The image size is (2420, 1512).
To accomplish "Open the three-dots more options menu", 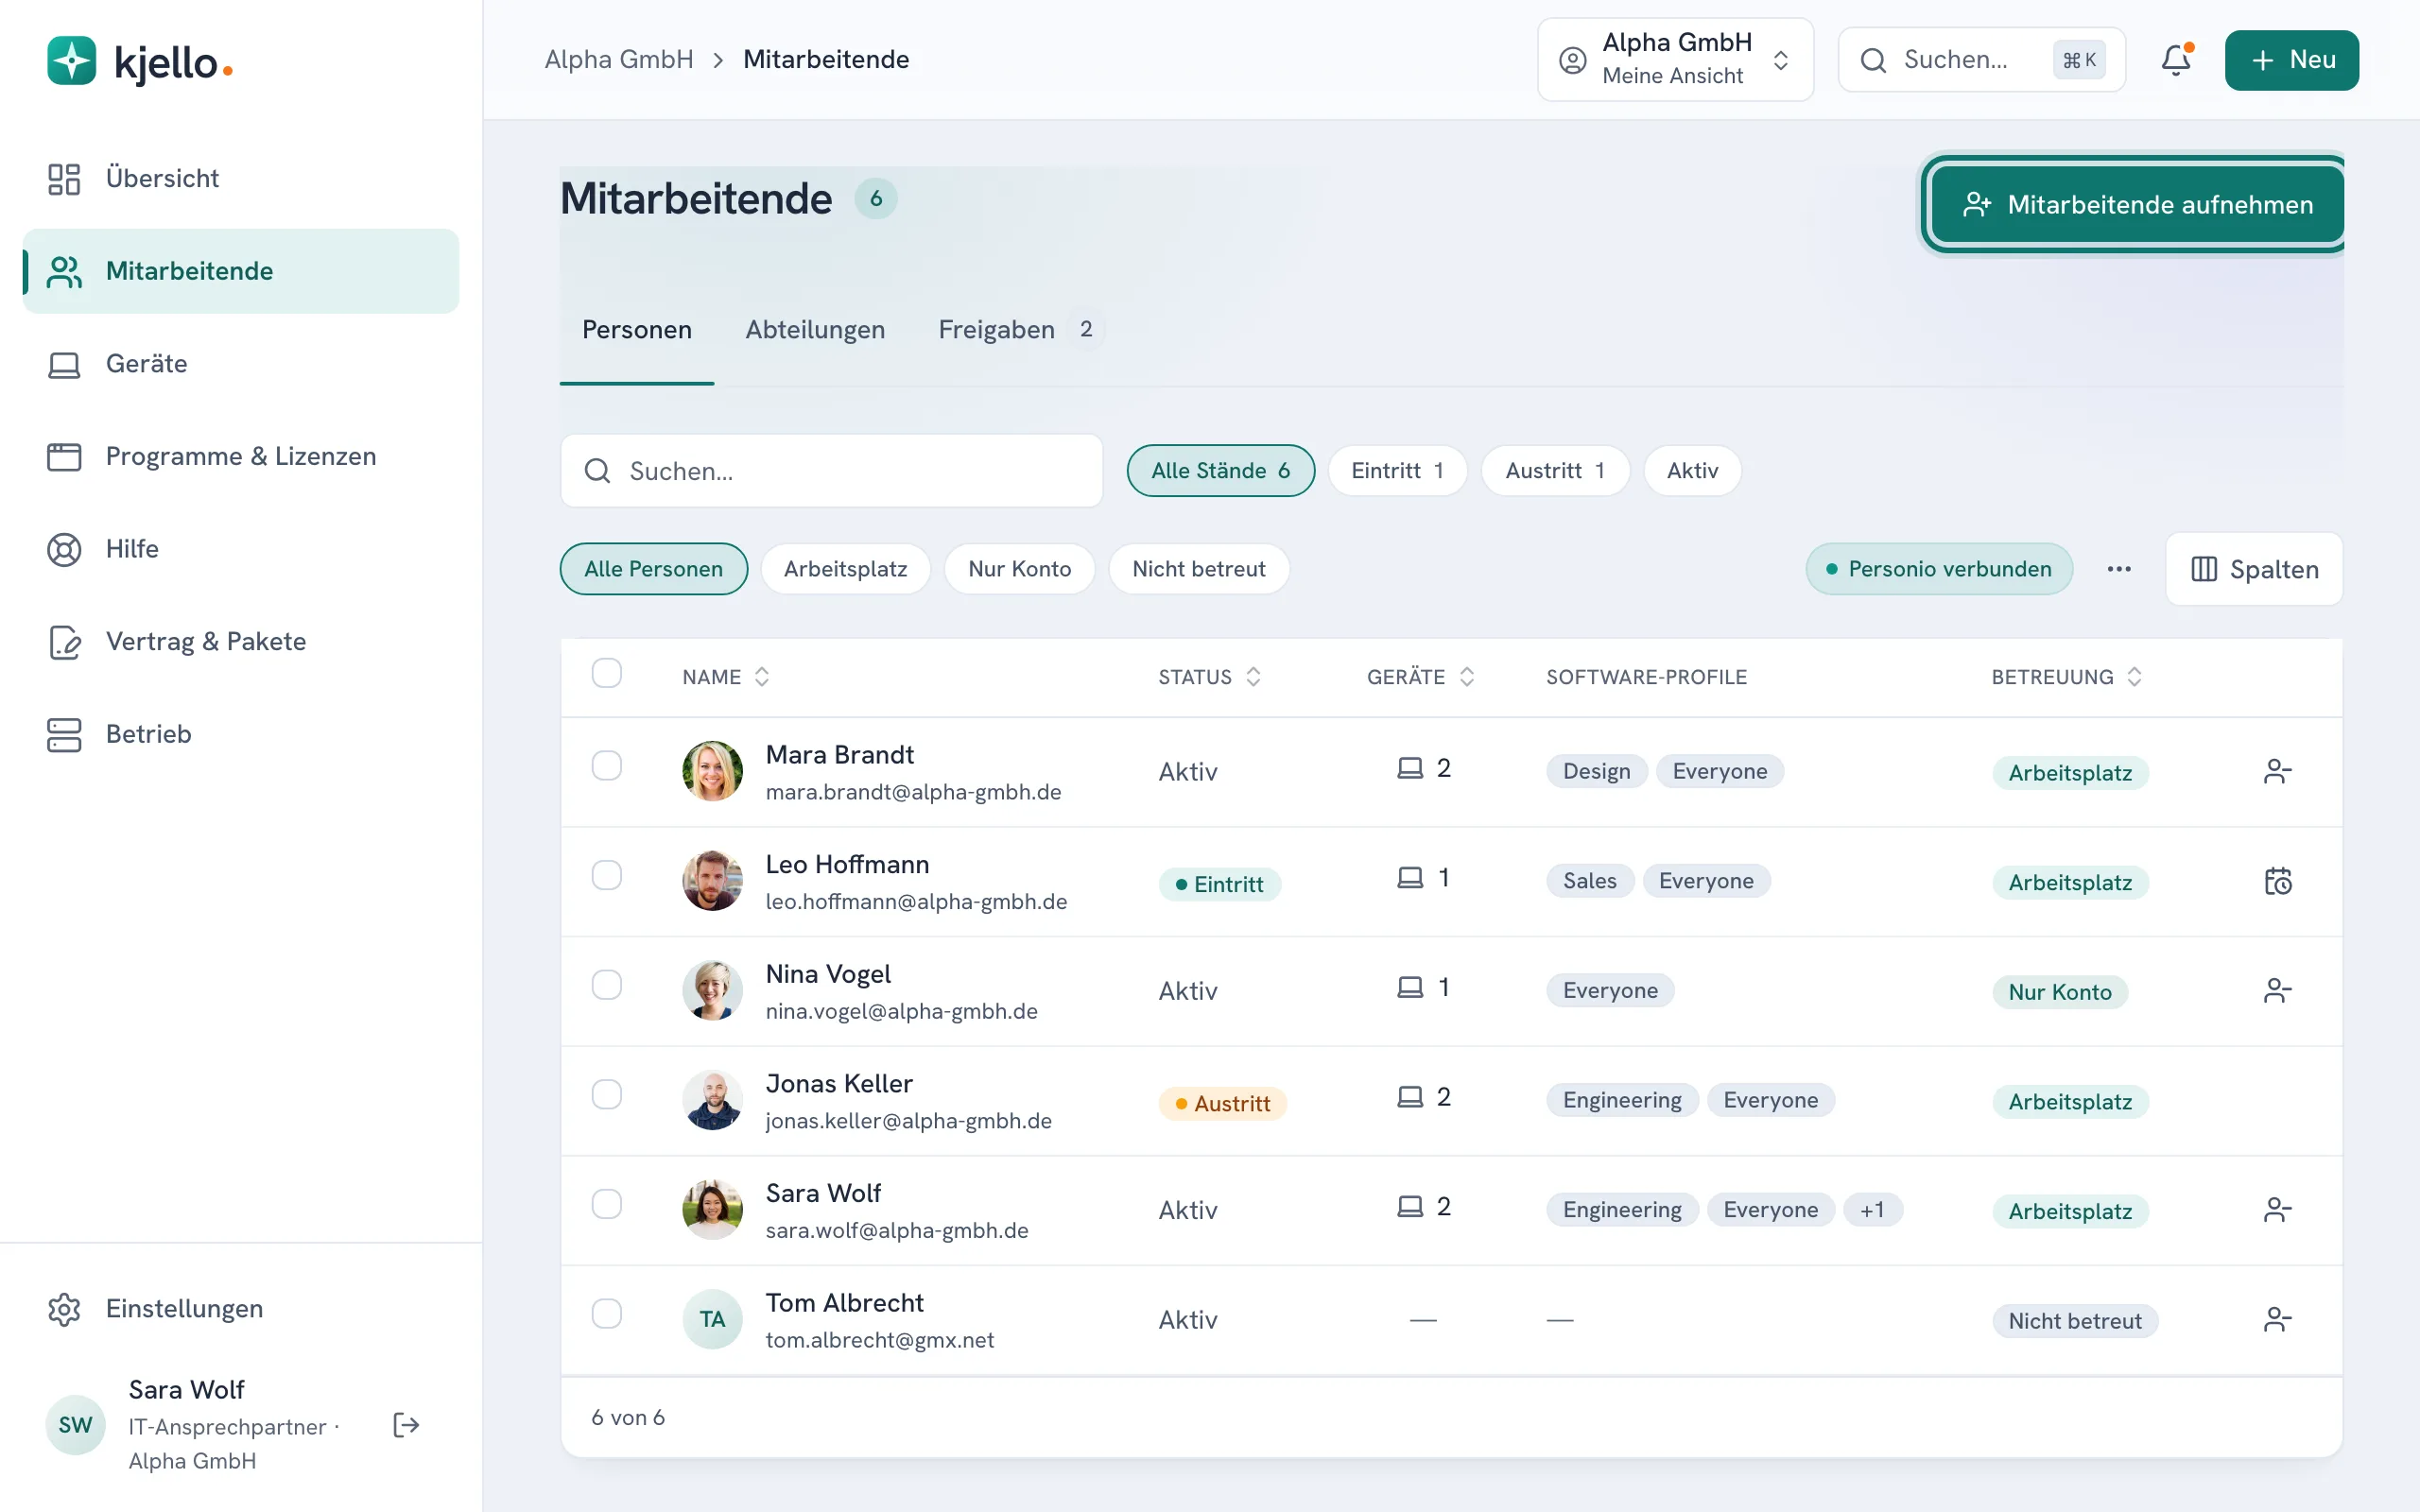I will (2119, 569).
